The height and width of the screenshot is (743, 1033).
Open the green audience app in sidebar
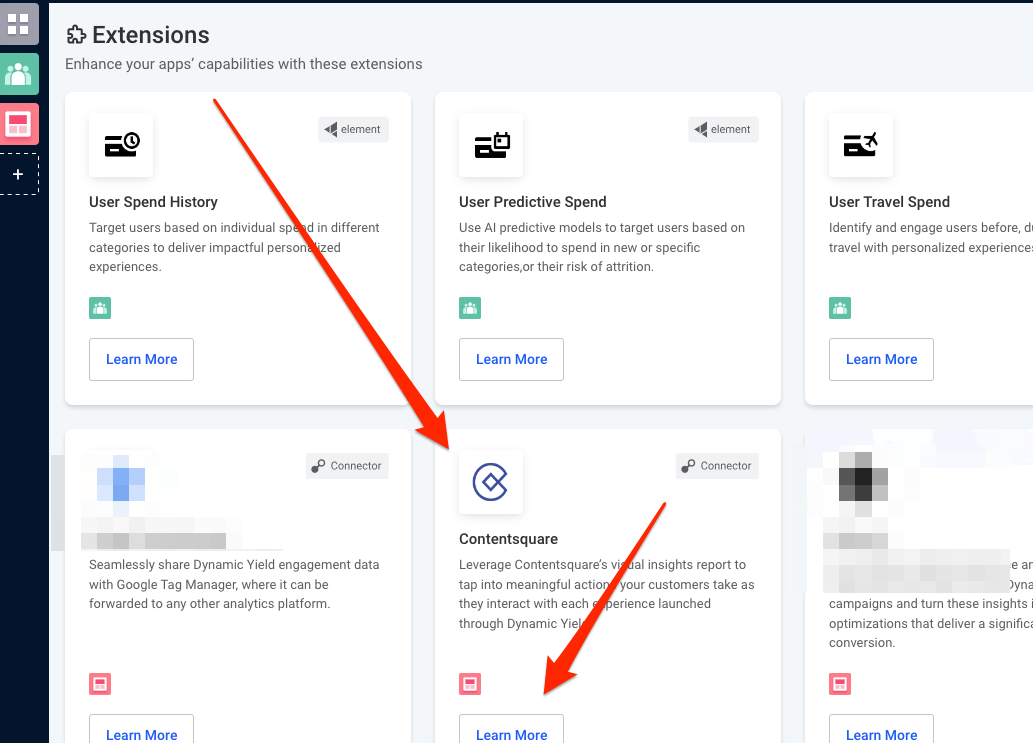tap(18, 74)
